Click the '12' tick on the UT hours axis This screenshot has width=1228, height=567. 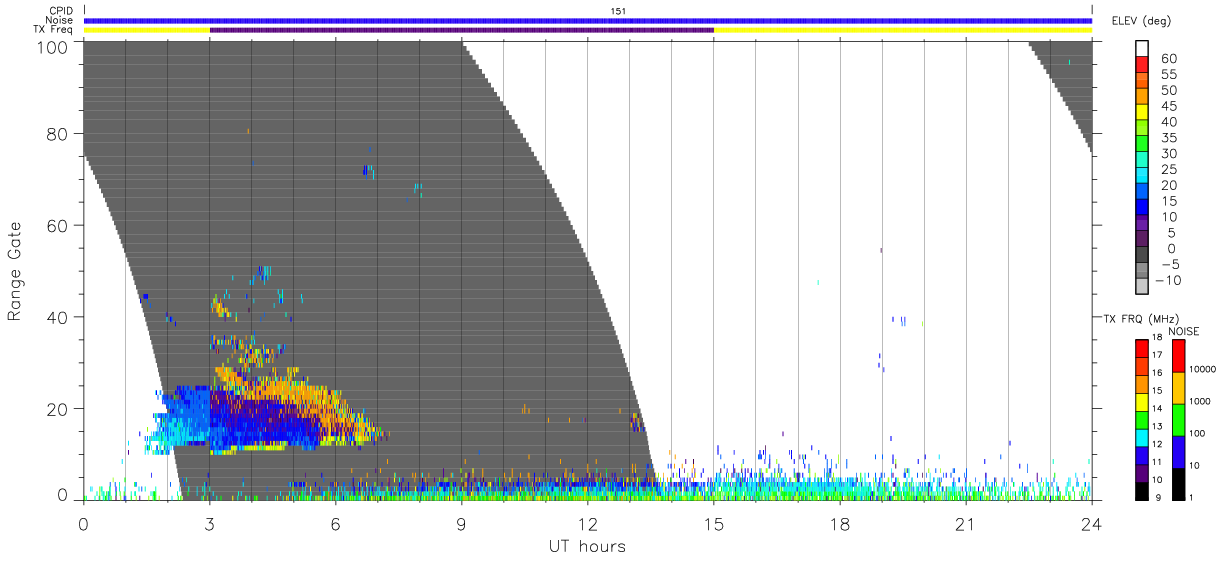(587, 525)
